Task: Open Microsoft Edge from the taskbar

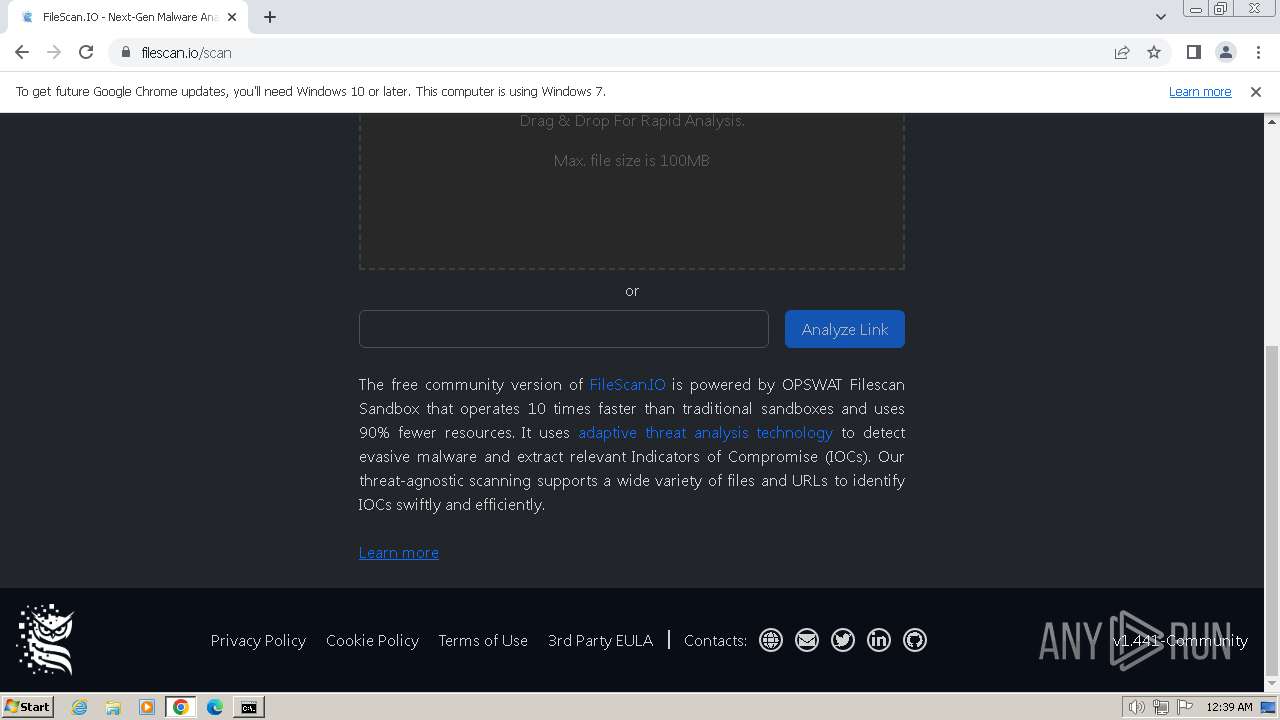Action: pos(215,707)
